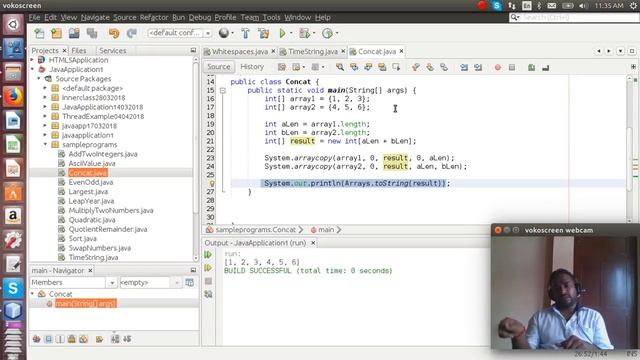Select LeapYear.java in project tree
Screen dimensions: 640x360
(x=91, y=201)
